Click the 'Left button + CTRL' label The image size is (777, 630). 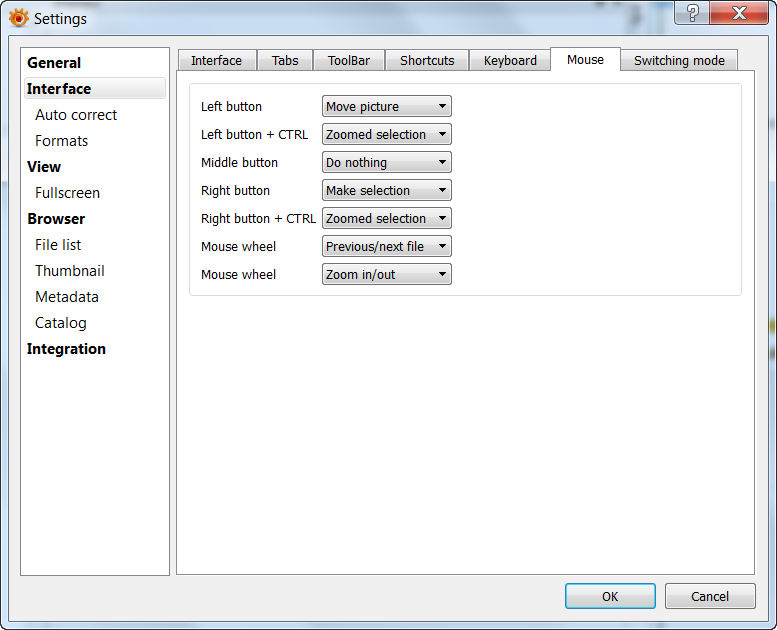tap(255, 134)
